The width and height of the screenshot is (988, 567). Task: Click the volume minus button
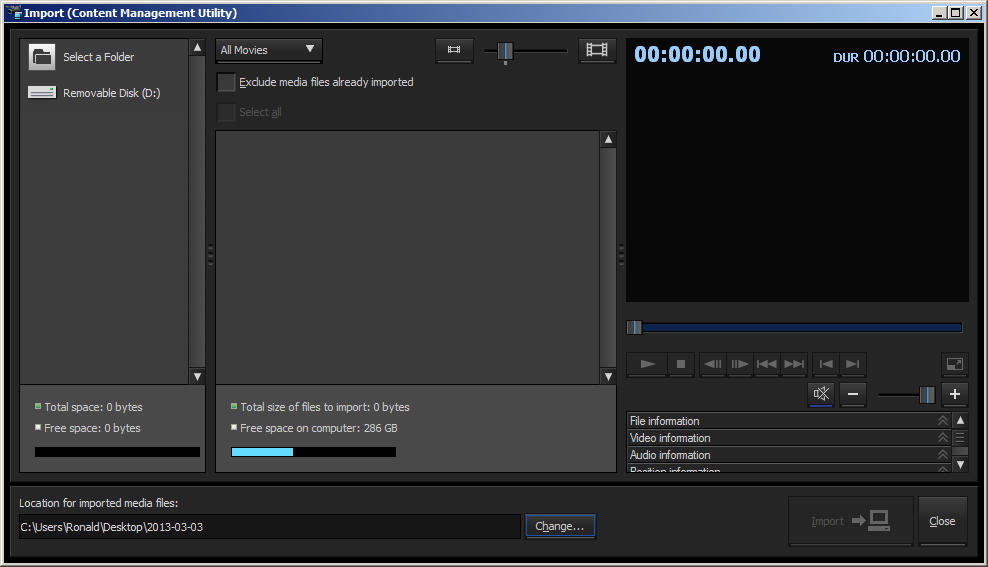(853, 394)
